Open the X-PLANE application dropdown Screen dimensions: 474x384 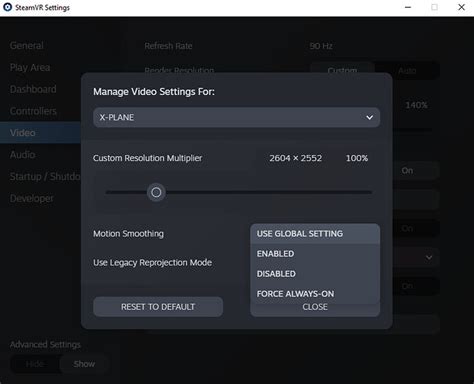click(x=236, y=117)
